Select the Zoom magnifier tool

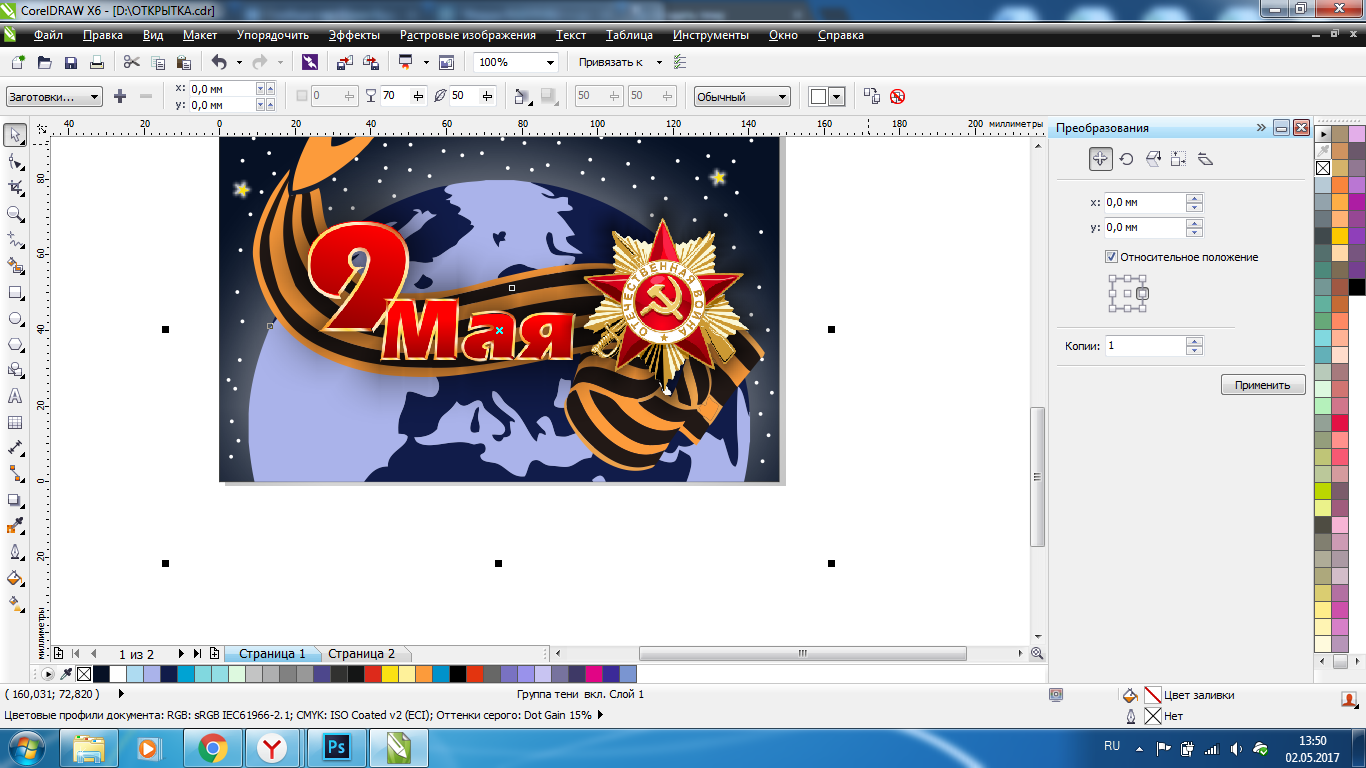coord(15,213)
